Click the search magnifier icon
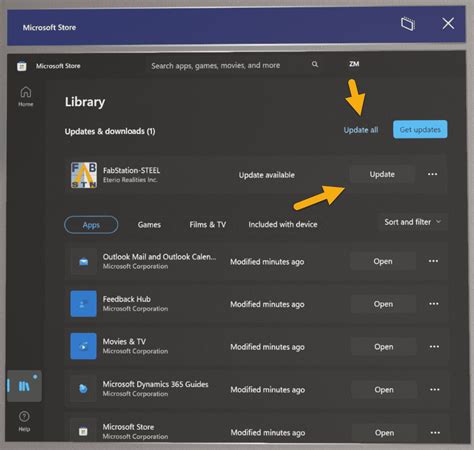The height and width of the screenshot is (450, 474). (315, 64)
